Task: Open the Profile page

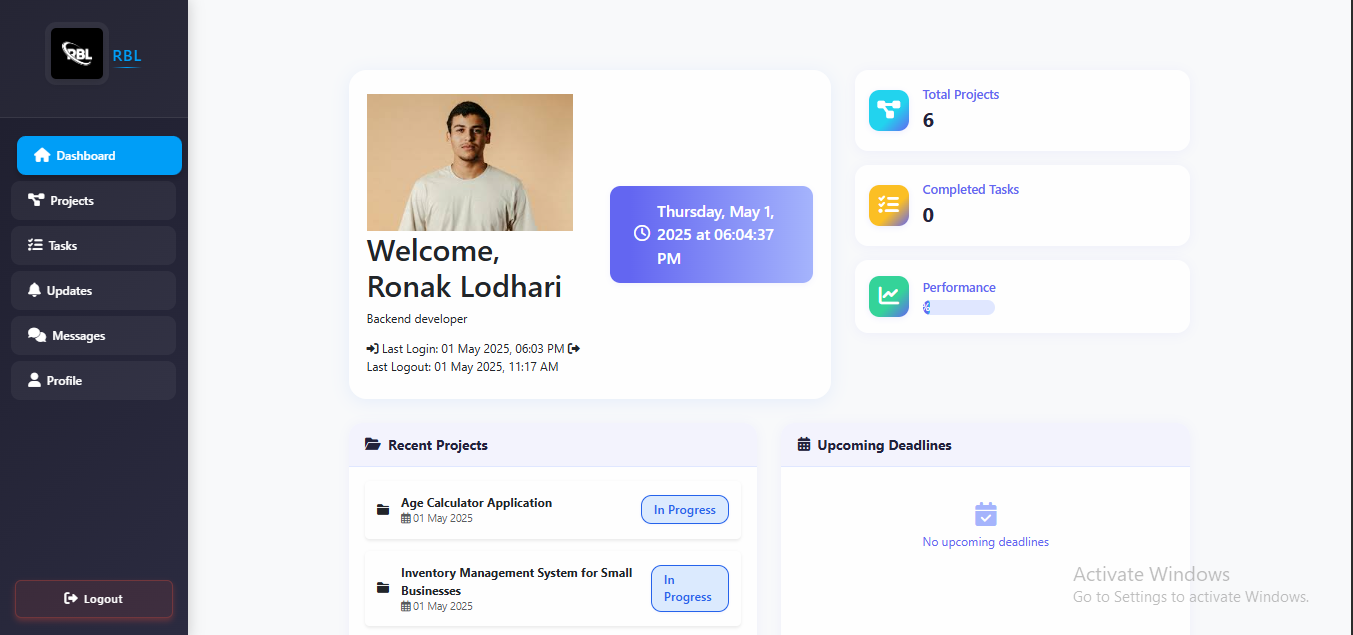Action: (94, 381)
